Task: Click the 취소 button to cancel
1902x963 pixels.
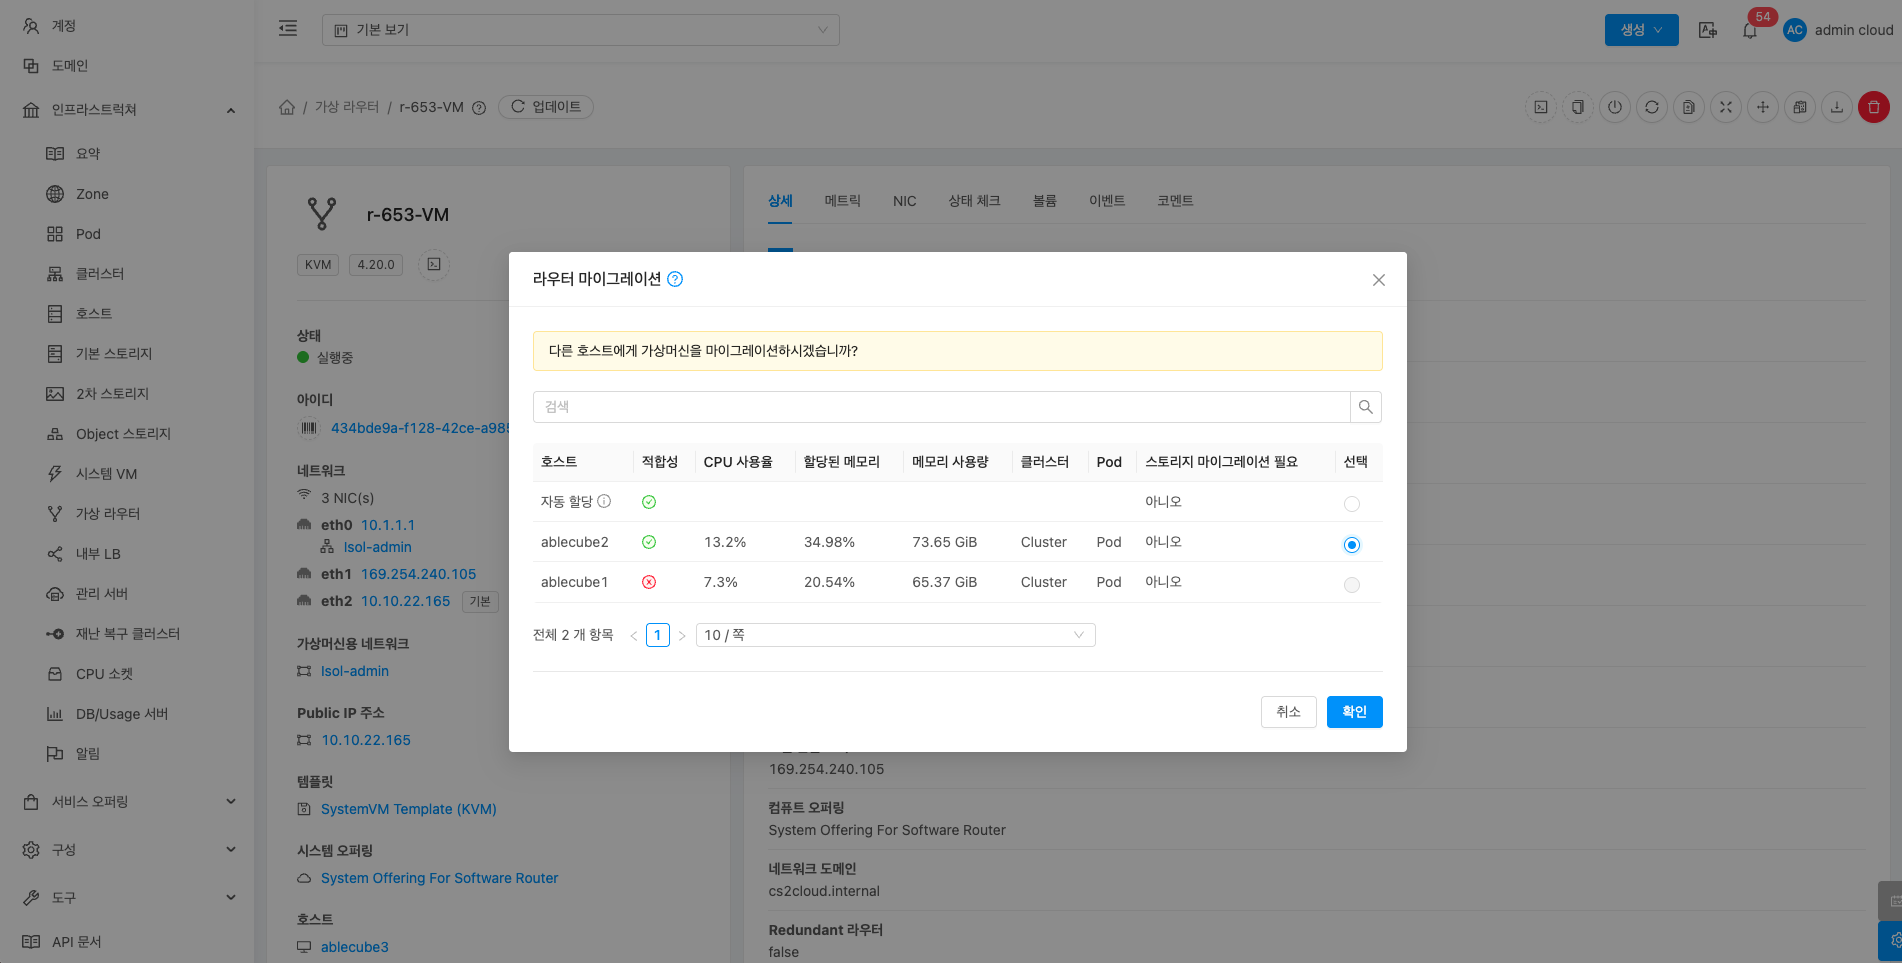Action: point(1288,712)
